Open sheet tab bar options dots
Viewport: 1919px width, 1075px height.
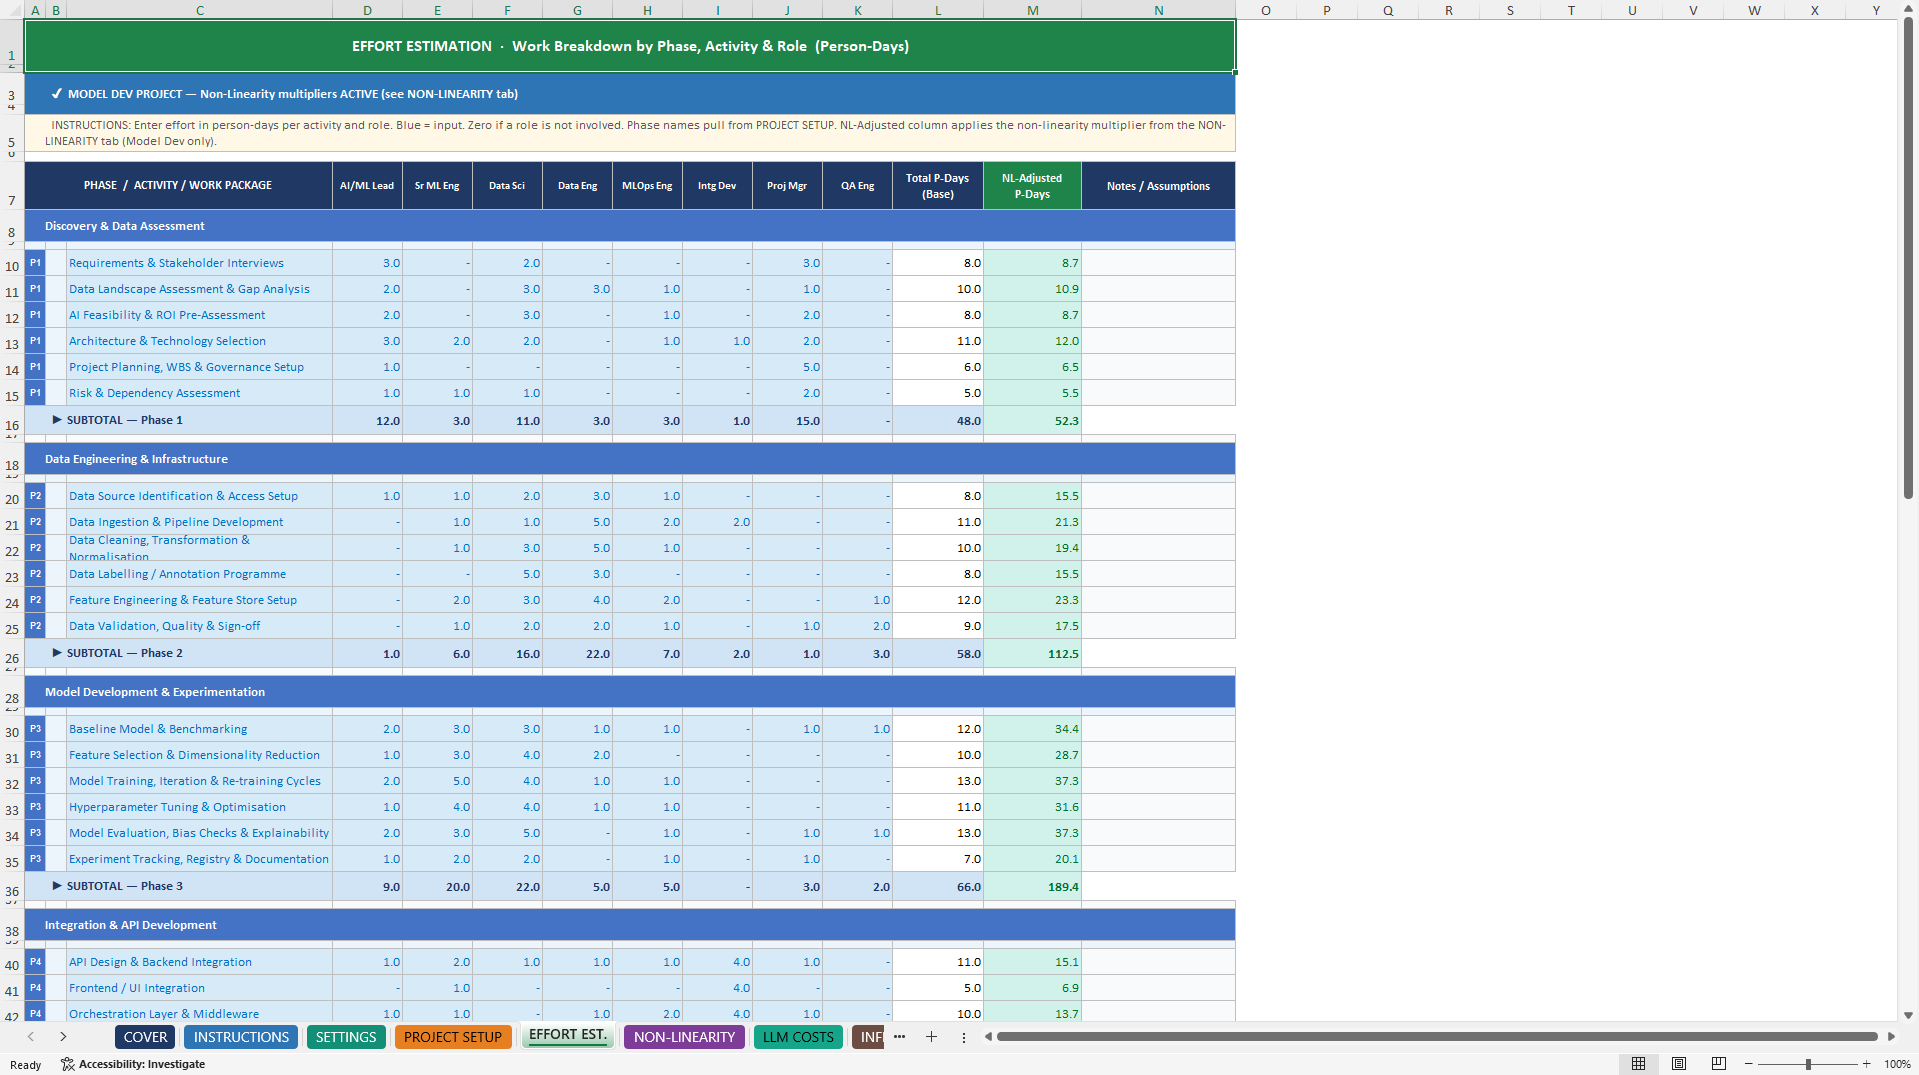[x=964, y=1037]
